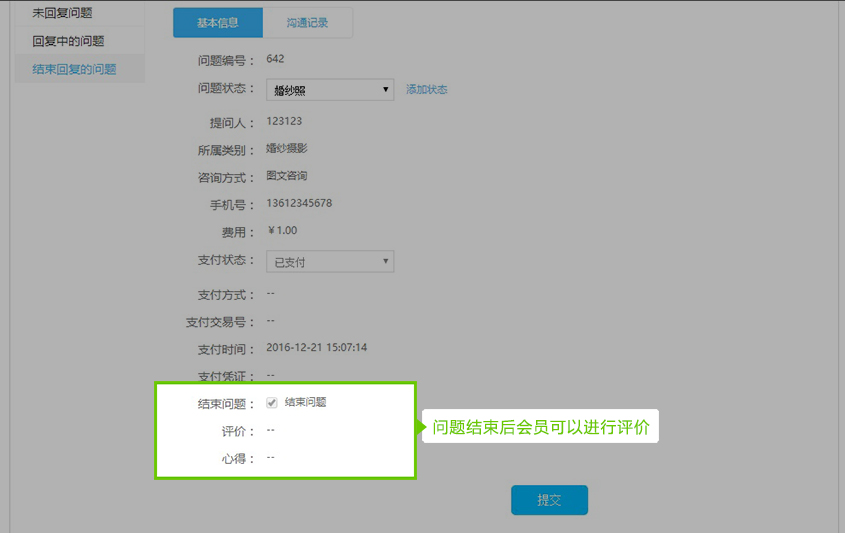Click the payment time 2016-12-21 15:07:14
The height and width of the screenshot is (533, 845).
317,348
